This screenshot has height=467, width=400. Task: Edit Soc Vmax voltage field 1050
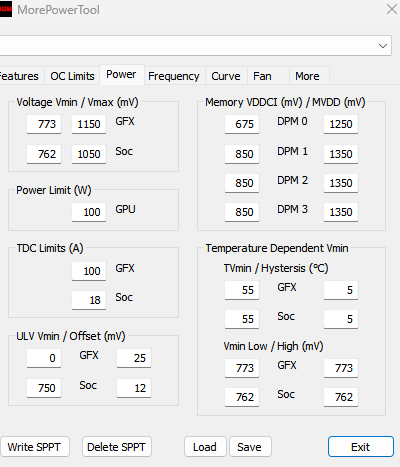pyautogui.click(x=89, y=154)
